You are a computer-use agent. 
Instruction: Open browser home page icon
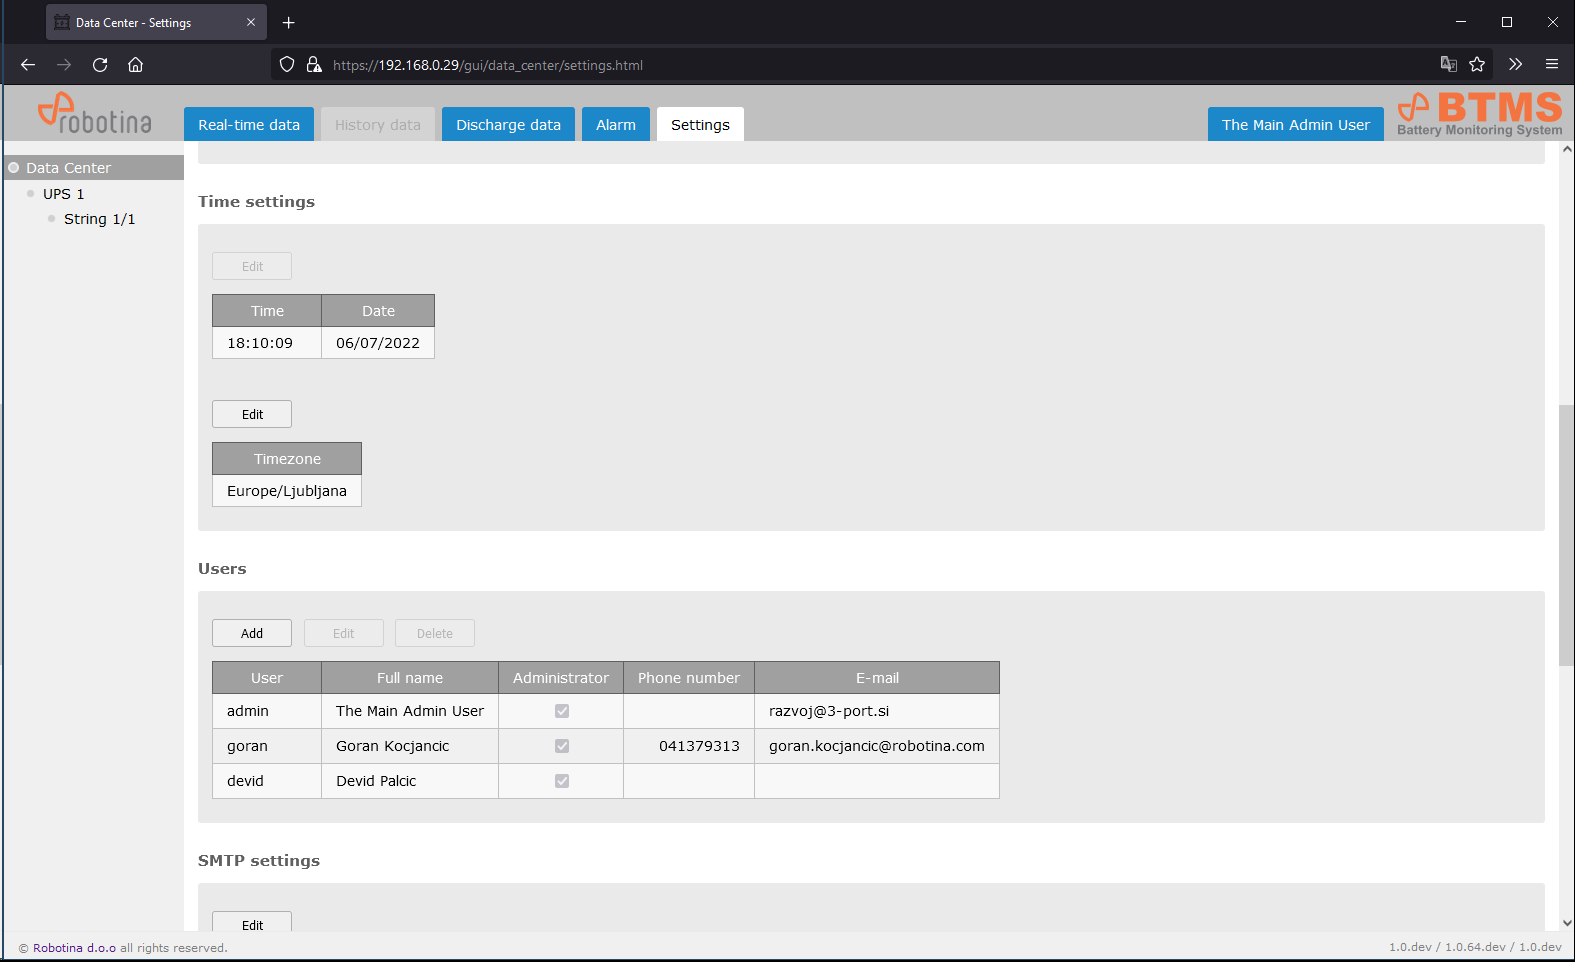pyautogui.click(x=136, y=65)
